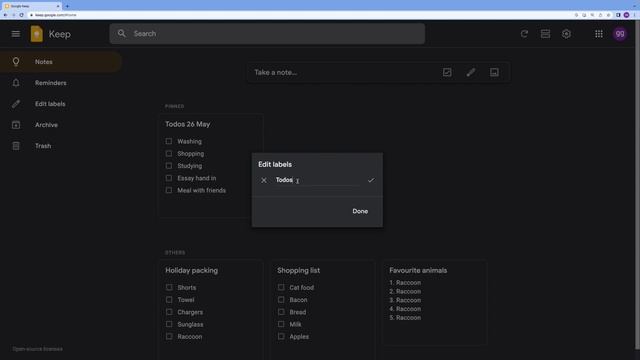
Task: Open Archive in the sidebar
Action: 60,125
